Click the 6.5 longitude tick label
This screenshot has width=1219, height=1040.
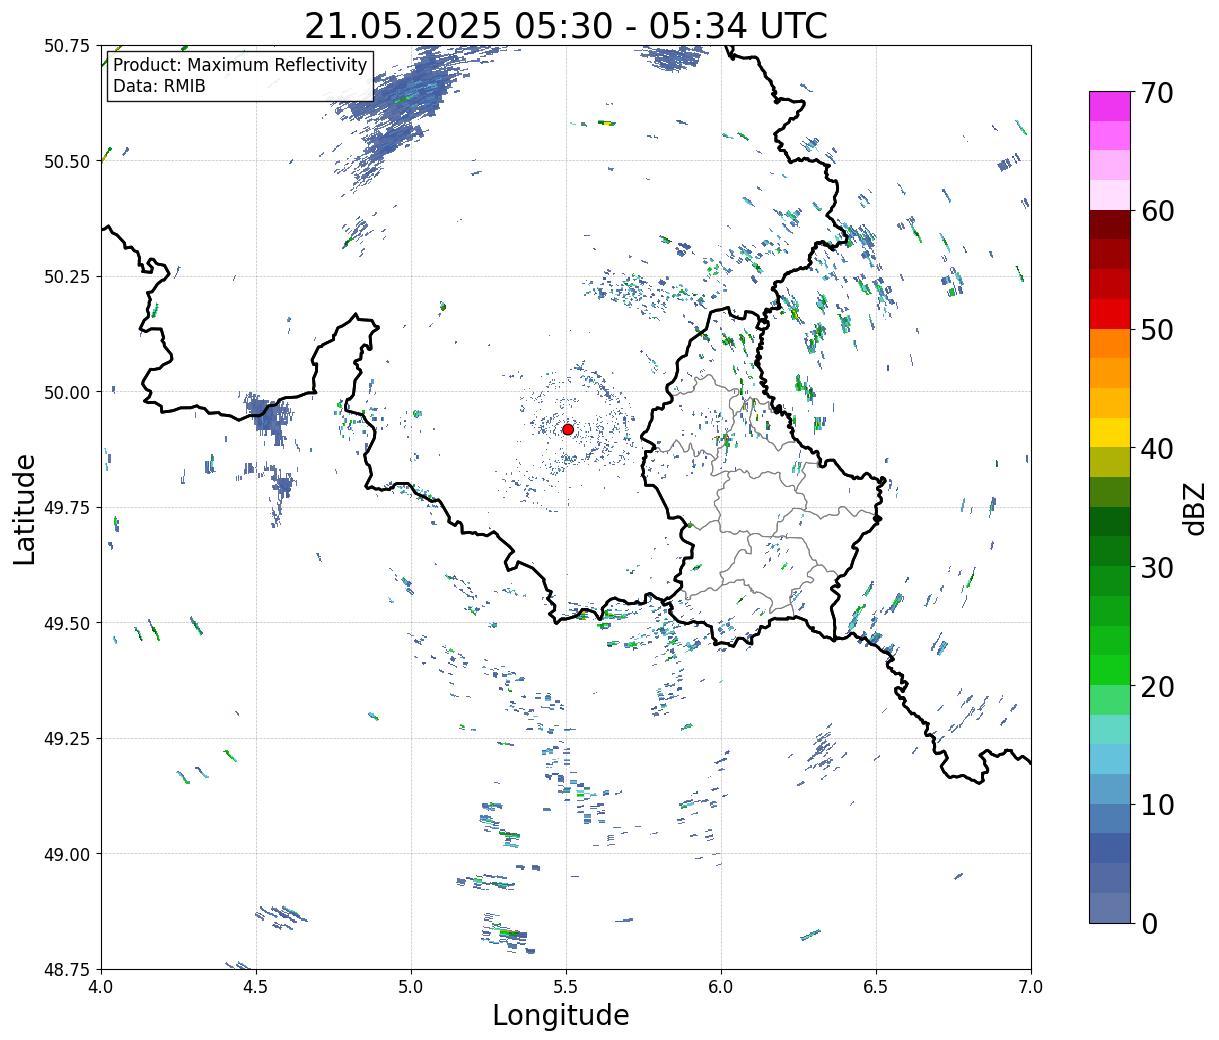point(876,987)
